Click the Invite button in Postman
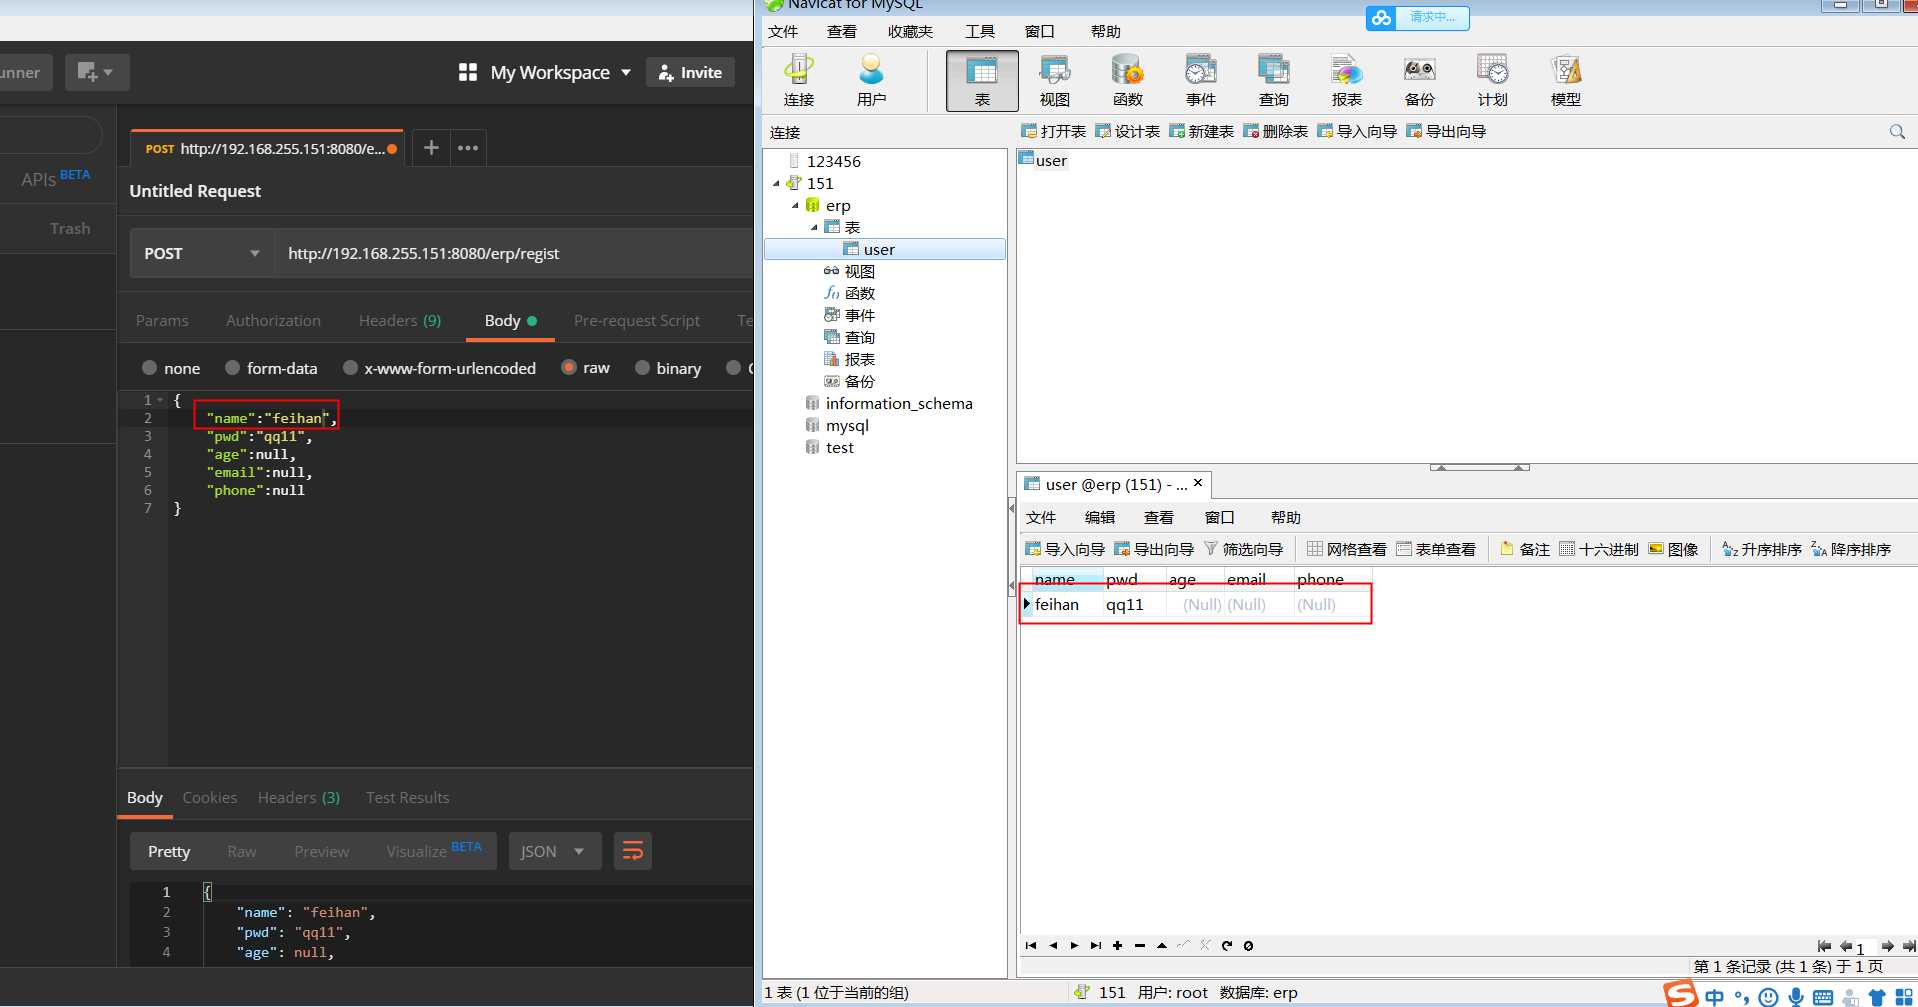 pos(691,72)
